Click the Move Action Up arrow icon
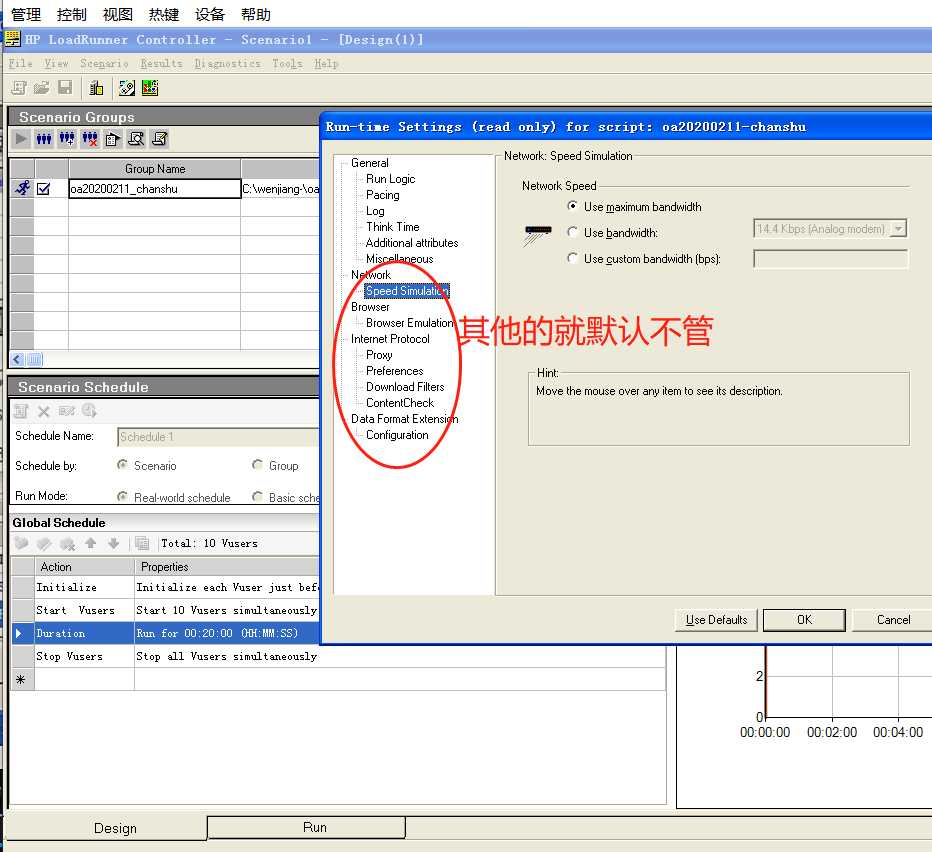The width and height of the screenshot is (932, 852). click(x=90, y=543)
